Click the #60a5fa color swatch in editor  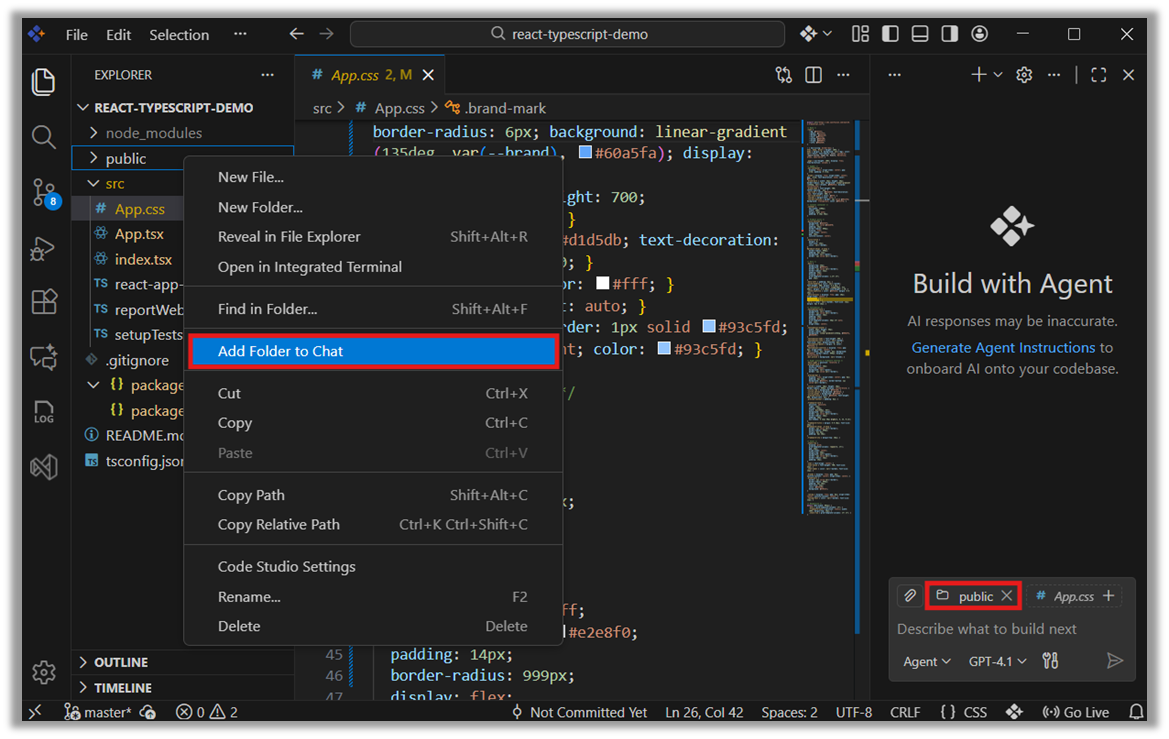point(585,153)
